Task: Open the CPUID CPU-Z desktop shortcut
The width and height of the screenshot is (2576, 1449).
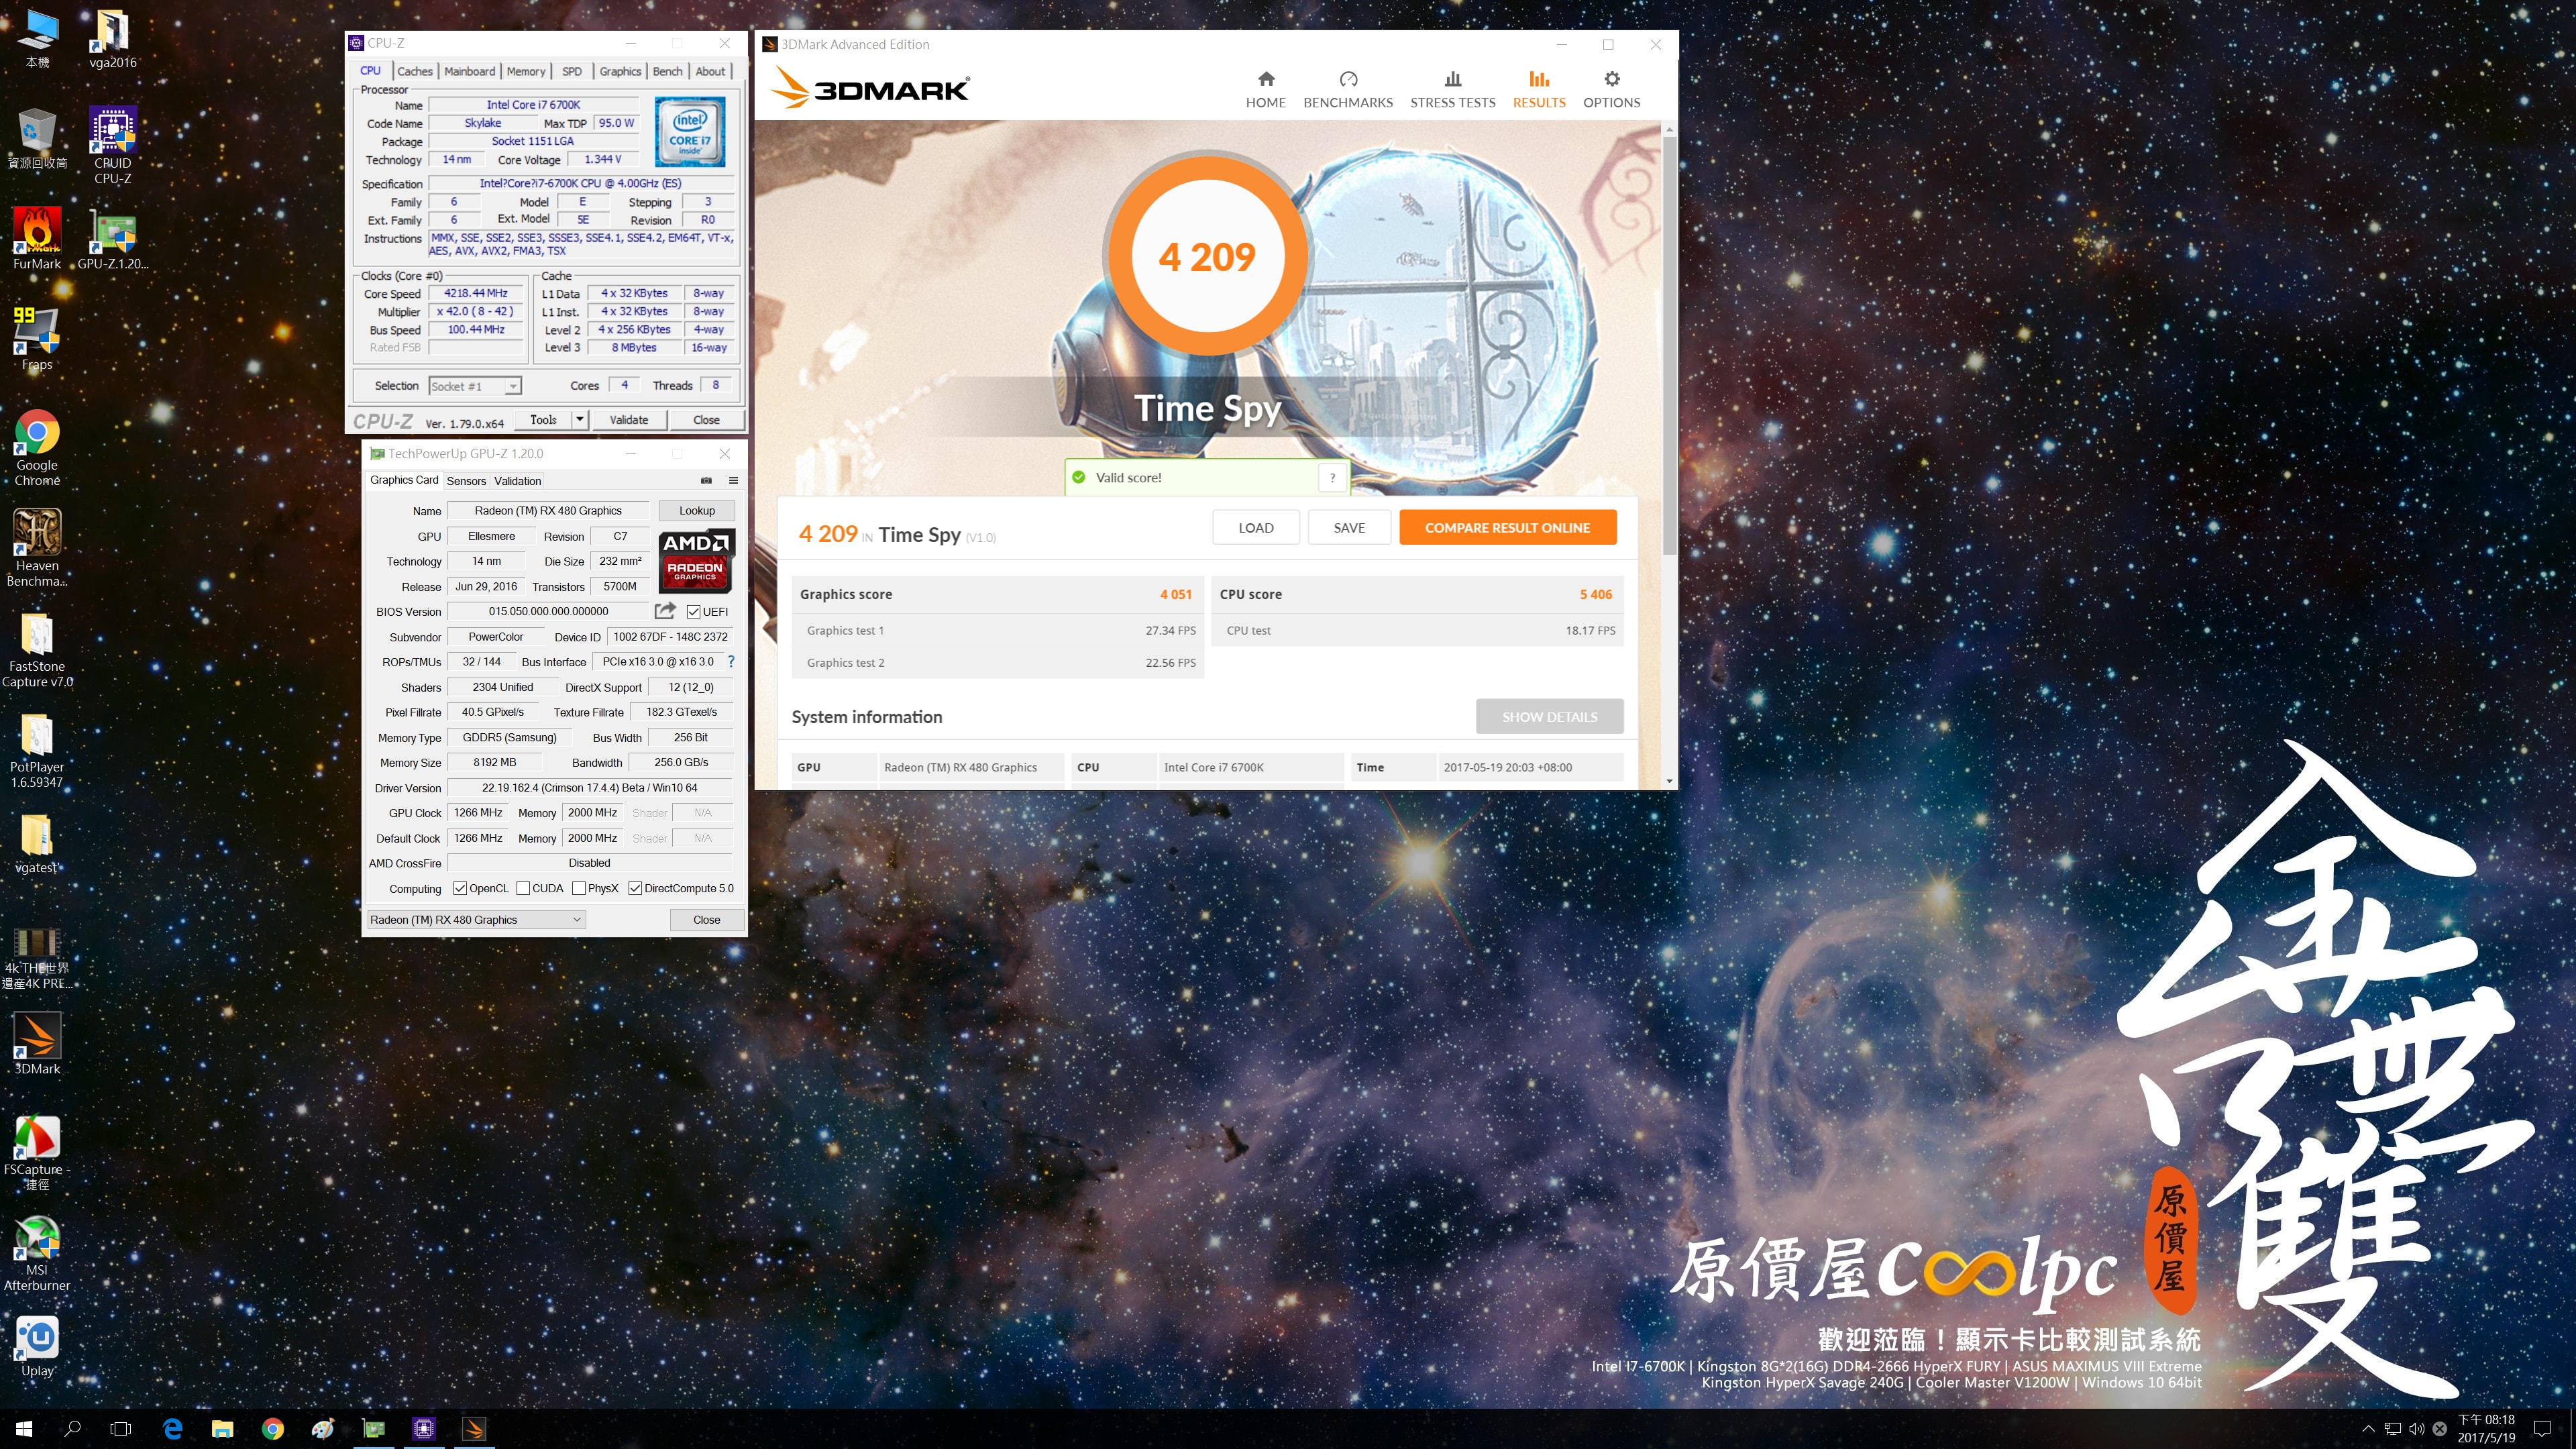Action: (x=112, y=145)
